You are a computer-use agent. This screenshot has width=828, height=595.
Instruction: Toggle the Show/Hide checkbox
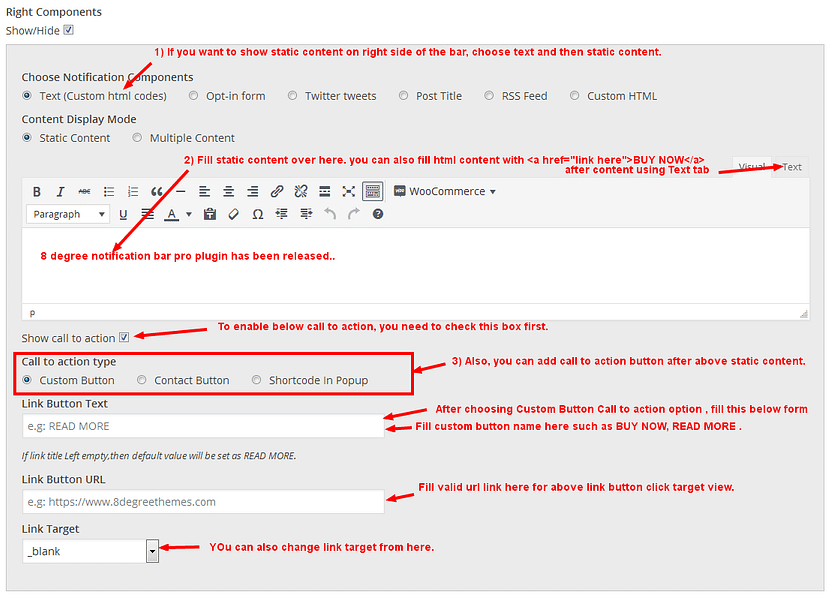[69, 30]
